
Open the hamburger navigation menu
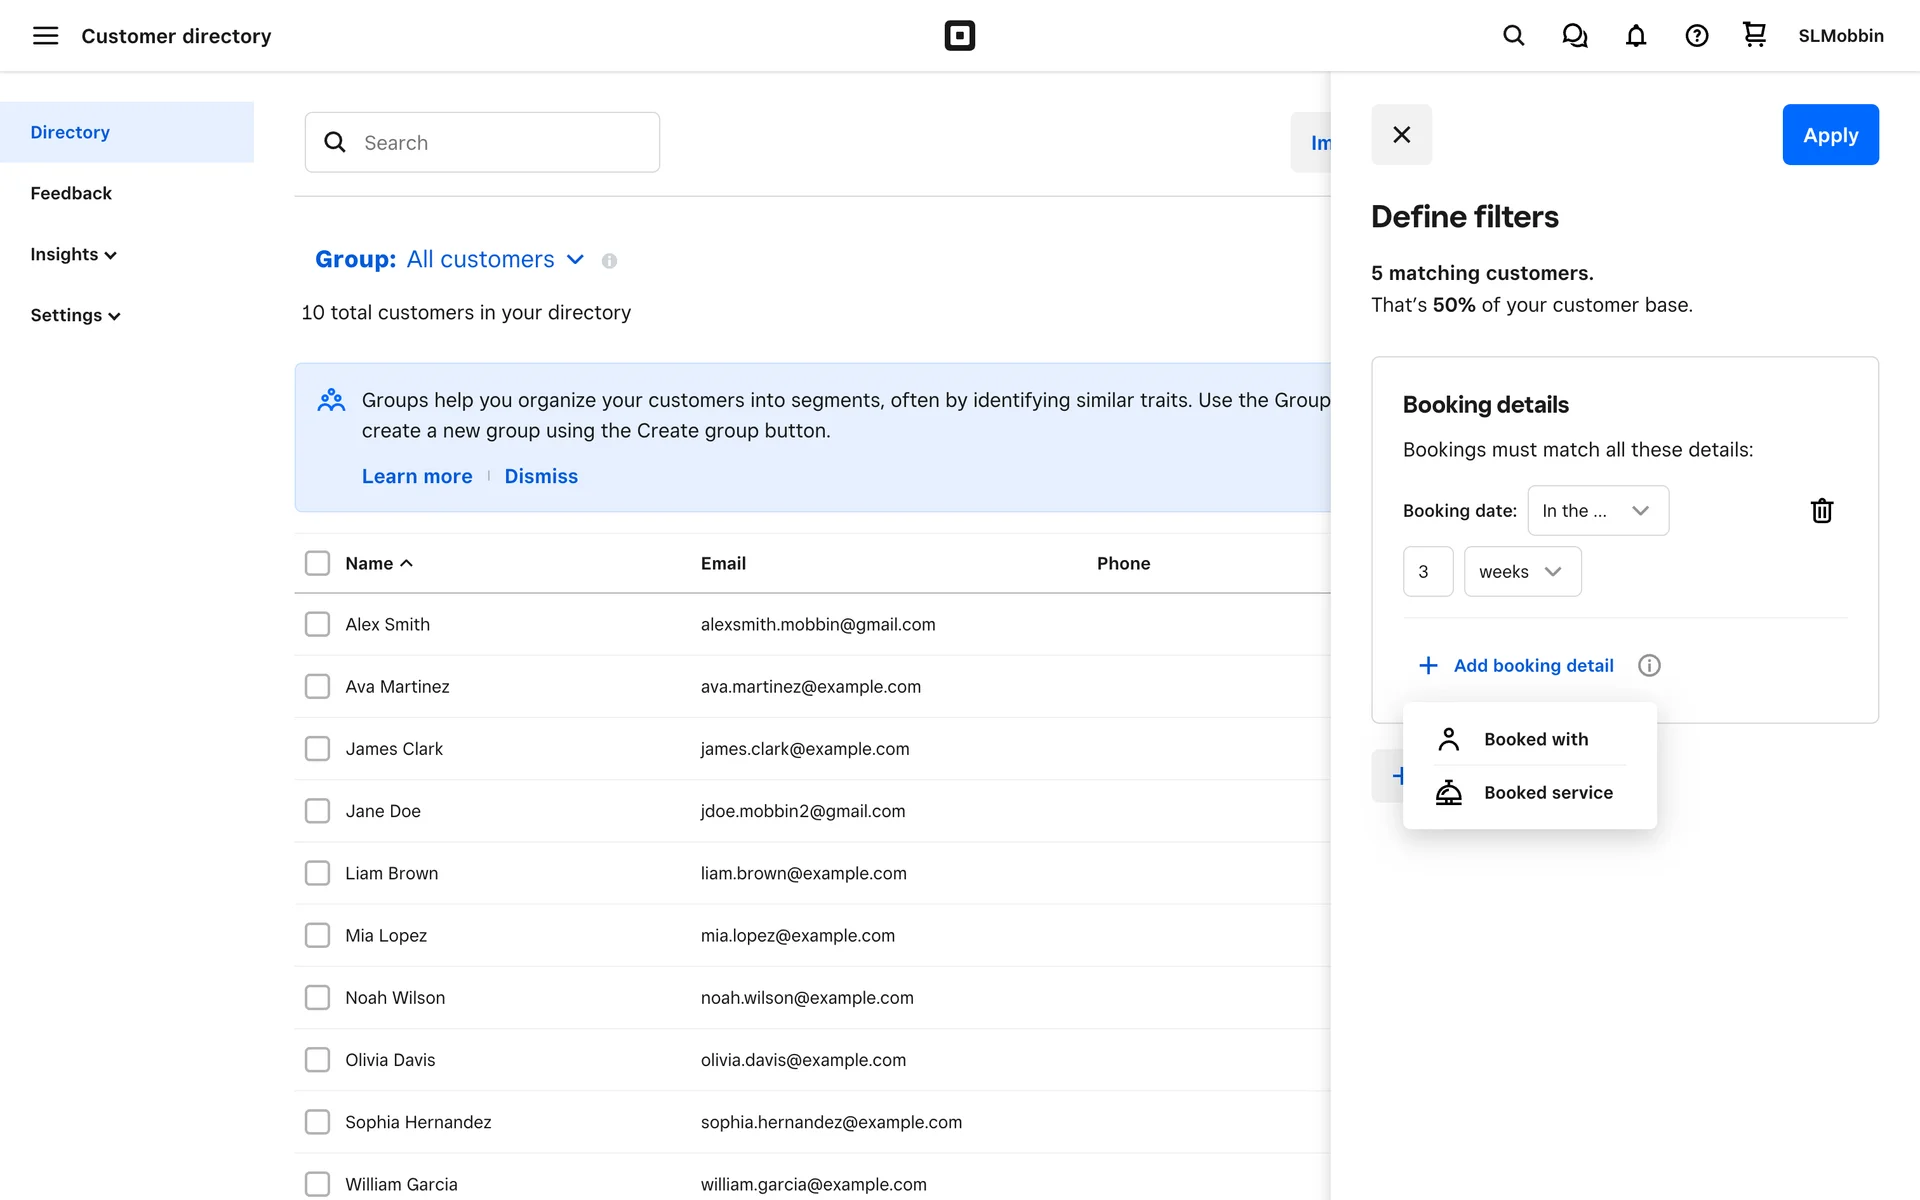tap(45, 36)
